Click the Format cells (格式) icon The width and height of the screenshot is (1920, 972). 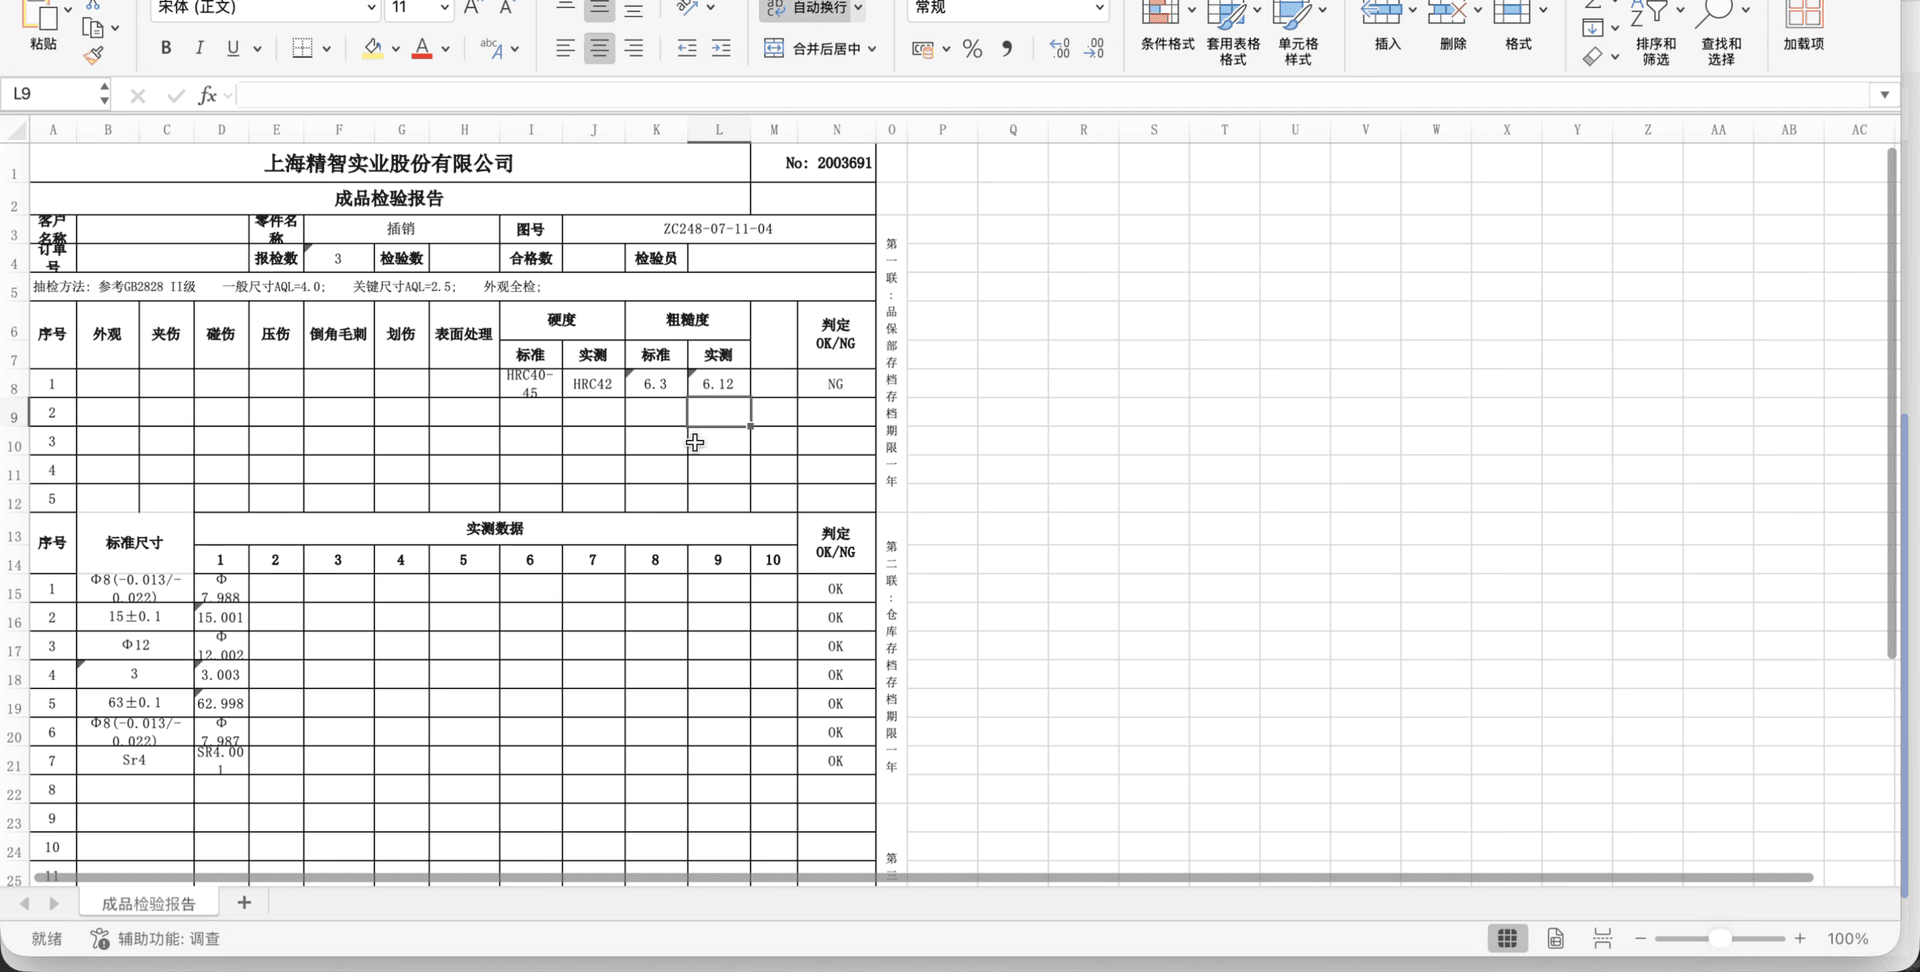[1512, 12]
